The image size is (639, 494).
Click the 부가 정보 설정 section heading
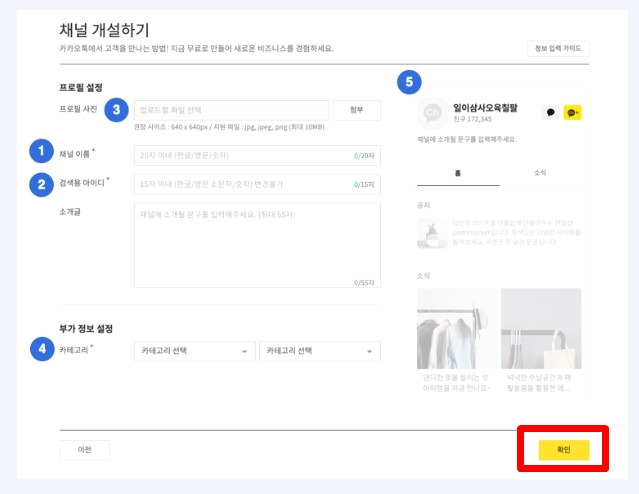(x=86, y=329)
